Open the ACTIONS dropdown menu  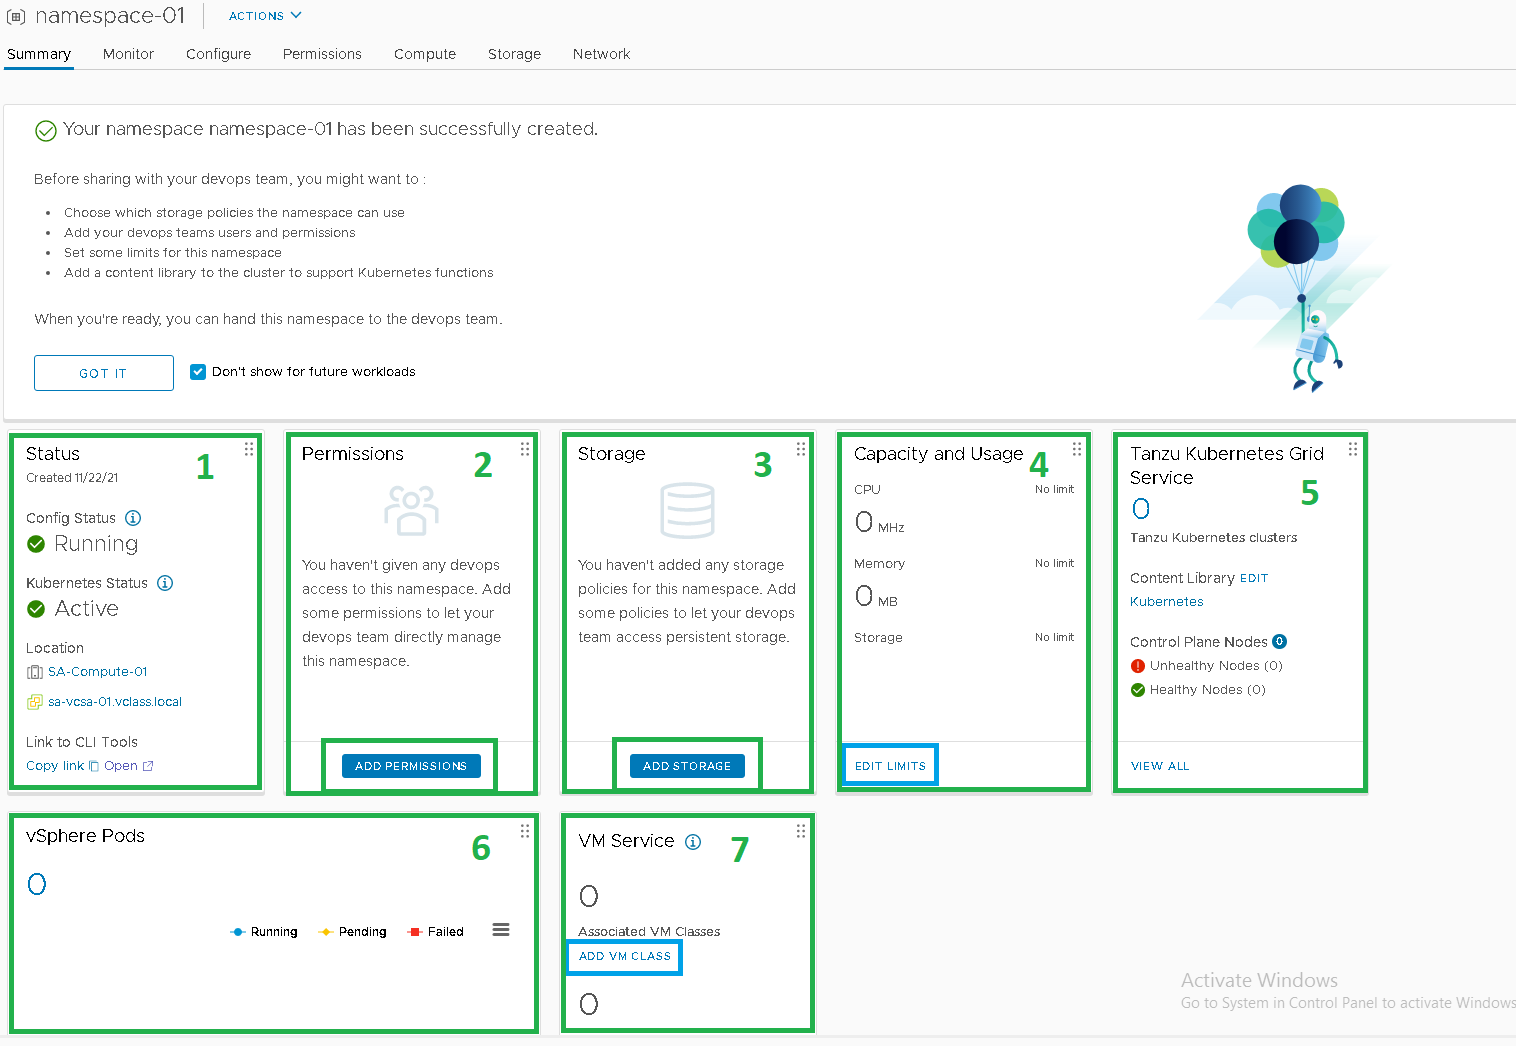(264, 16)
